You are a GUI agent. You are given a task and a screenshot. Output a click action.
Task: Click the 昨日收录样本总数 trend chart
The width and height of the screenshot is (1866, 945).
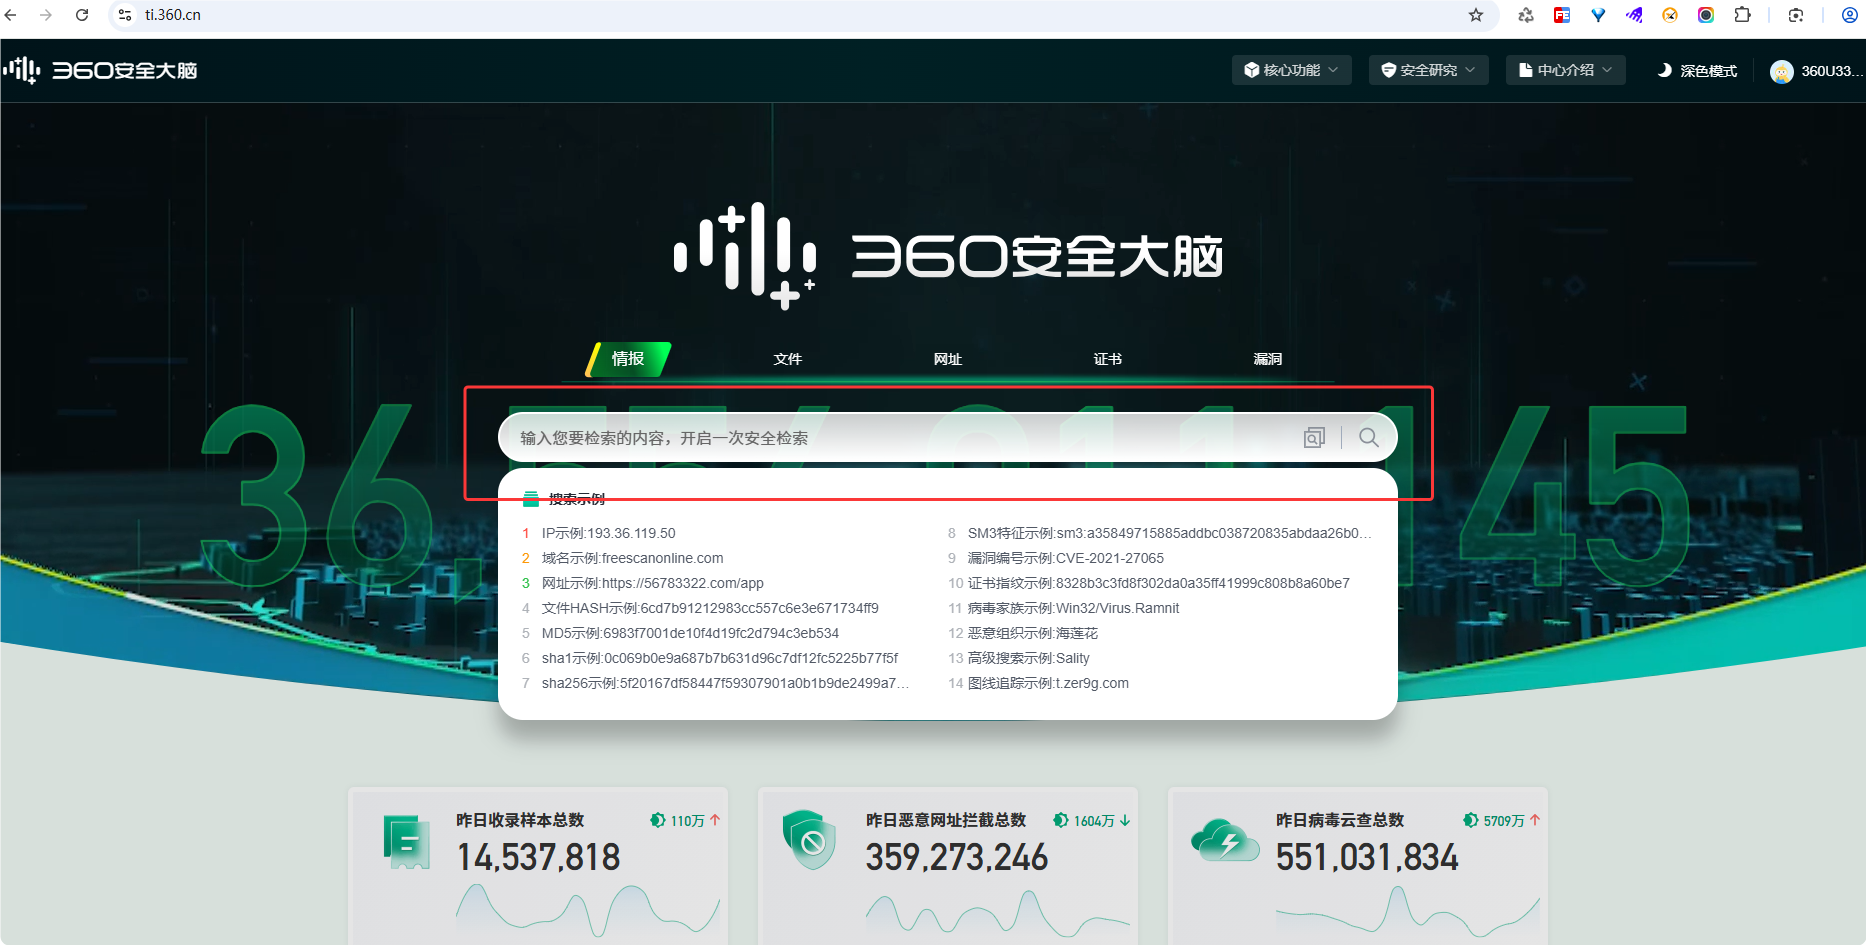click(x=588, y=911)
